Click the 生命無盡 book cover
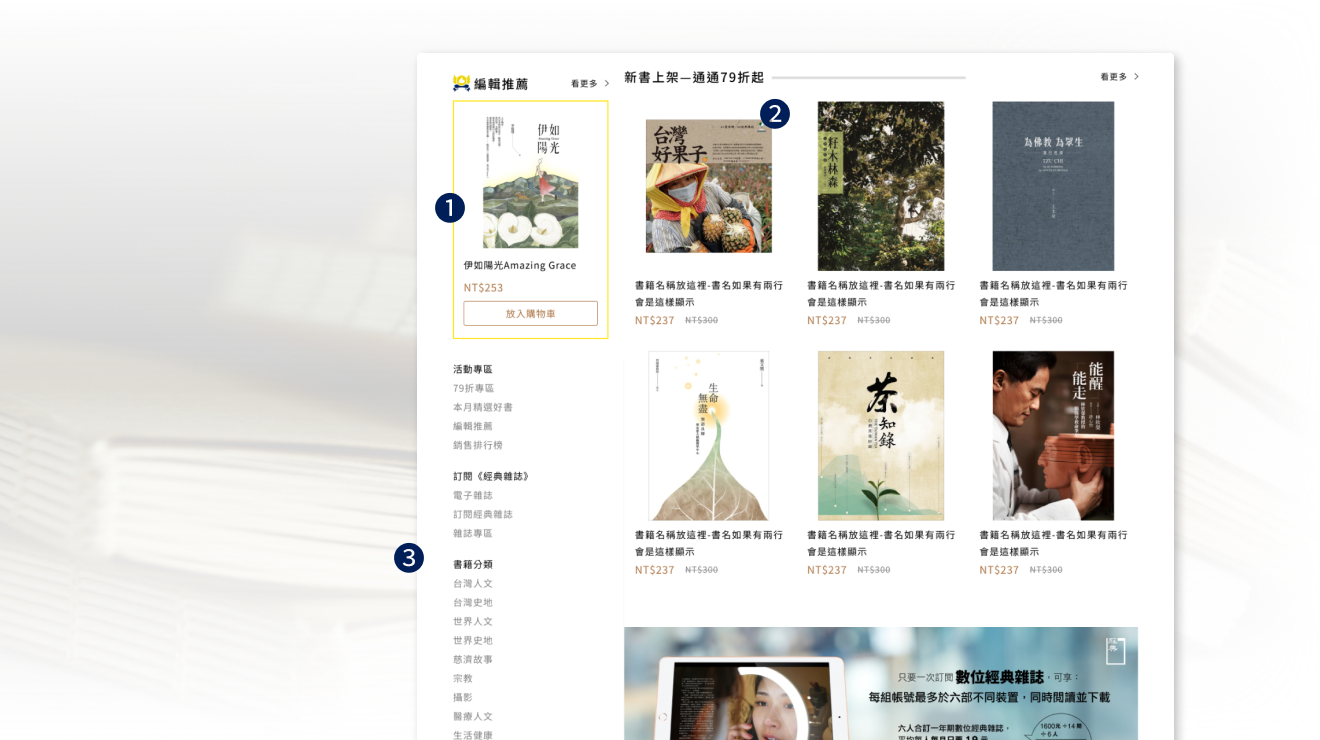1320x740 pixels. [708, 435]
